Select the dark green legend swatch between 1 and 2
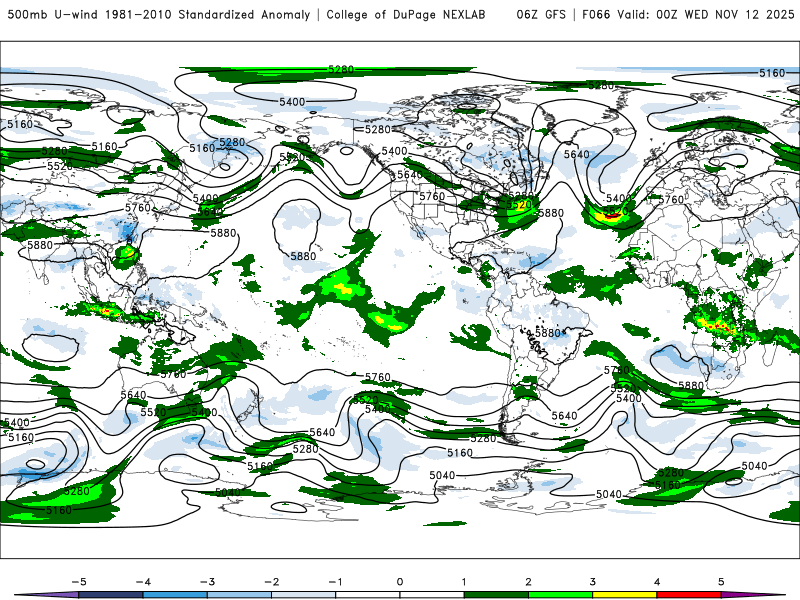 (x=496, y=595)
